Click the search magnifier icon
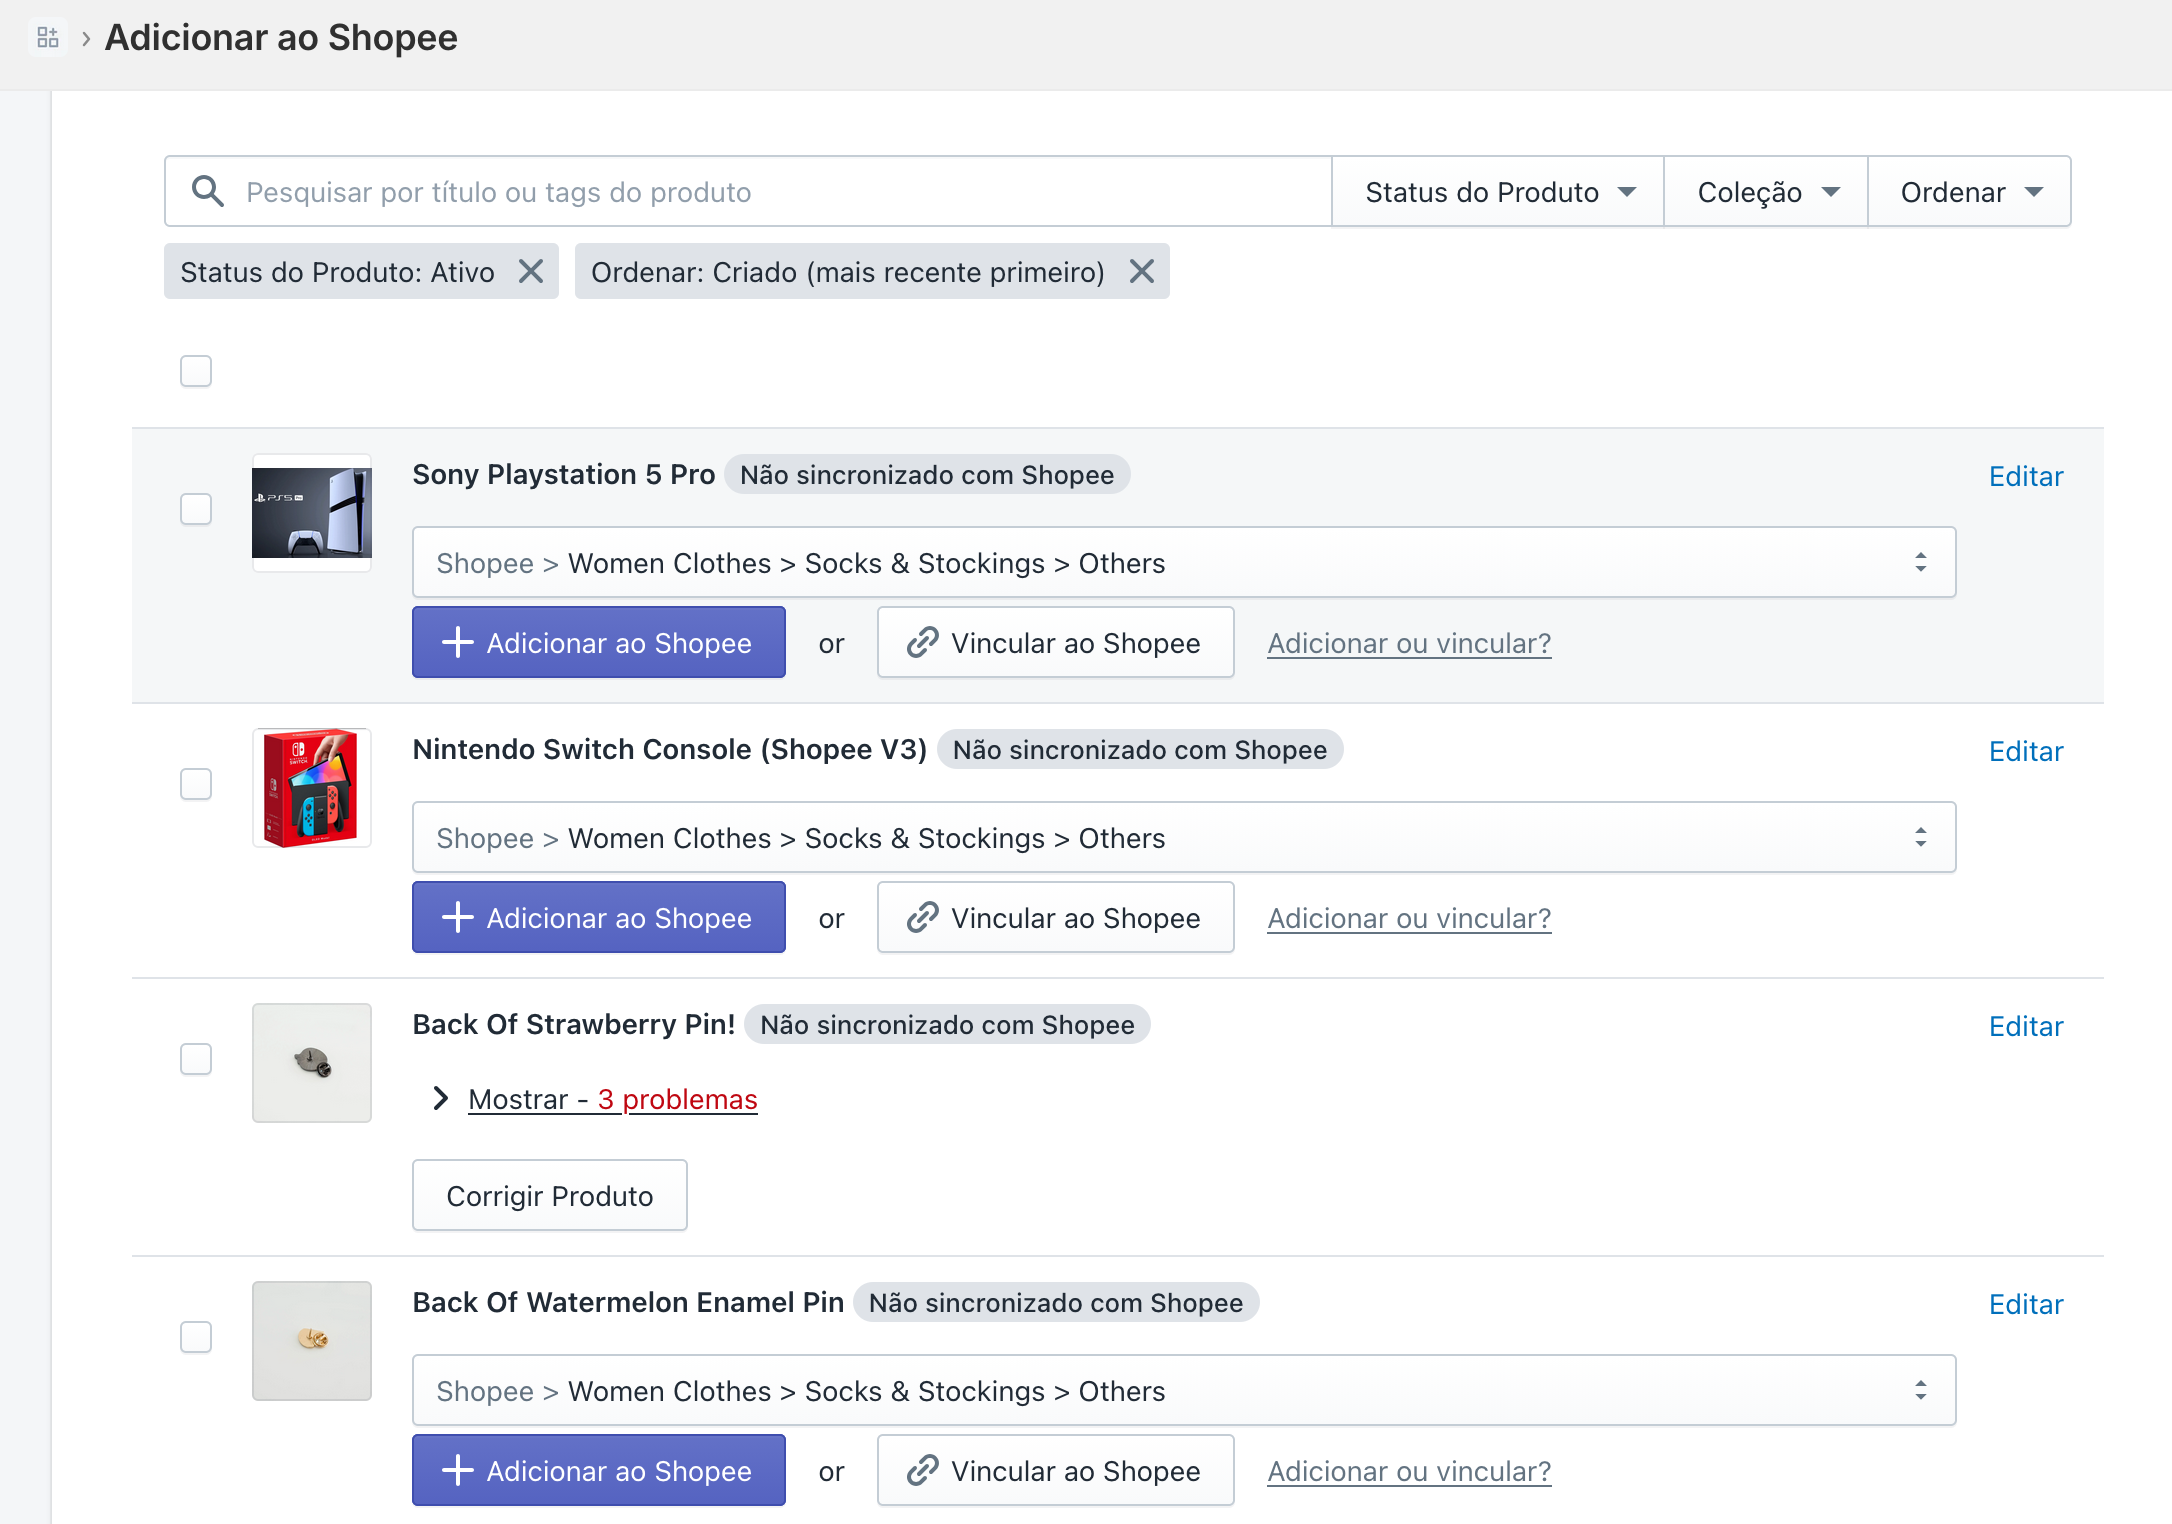Image resolution: width=2172 pixels, height=1524 pixels. [207, 191]
